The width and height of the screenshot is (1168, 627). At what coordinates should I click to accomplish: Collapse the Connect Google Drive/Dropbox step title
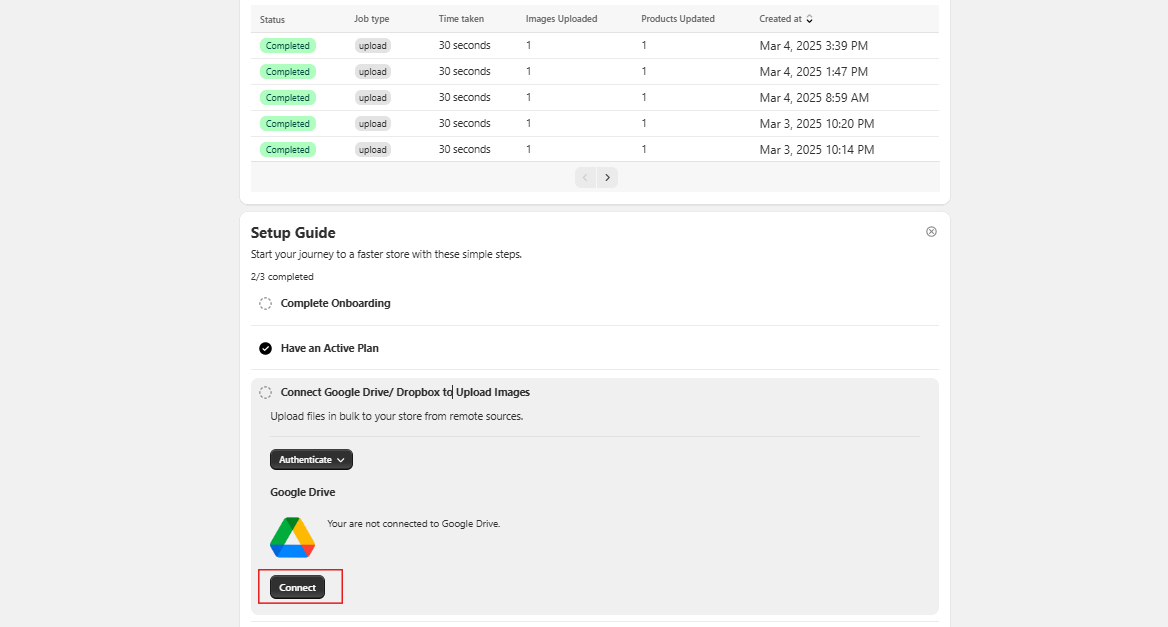tap(405, 393)
